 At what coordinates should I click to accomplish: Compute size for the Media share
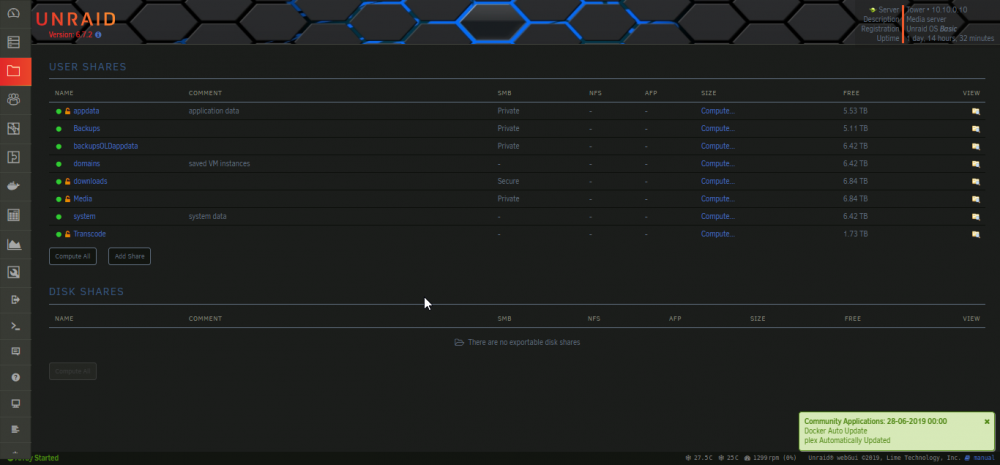click(717, 198)
